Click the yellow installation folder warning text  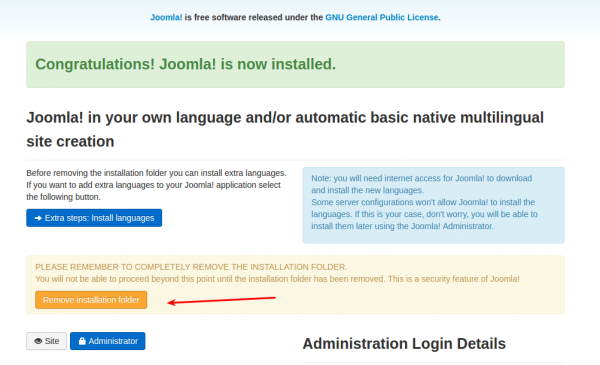tap(277, 273)
